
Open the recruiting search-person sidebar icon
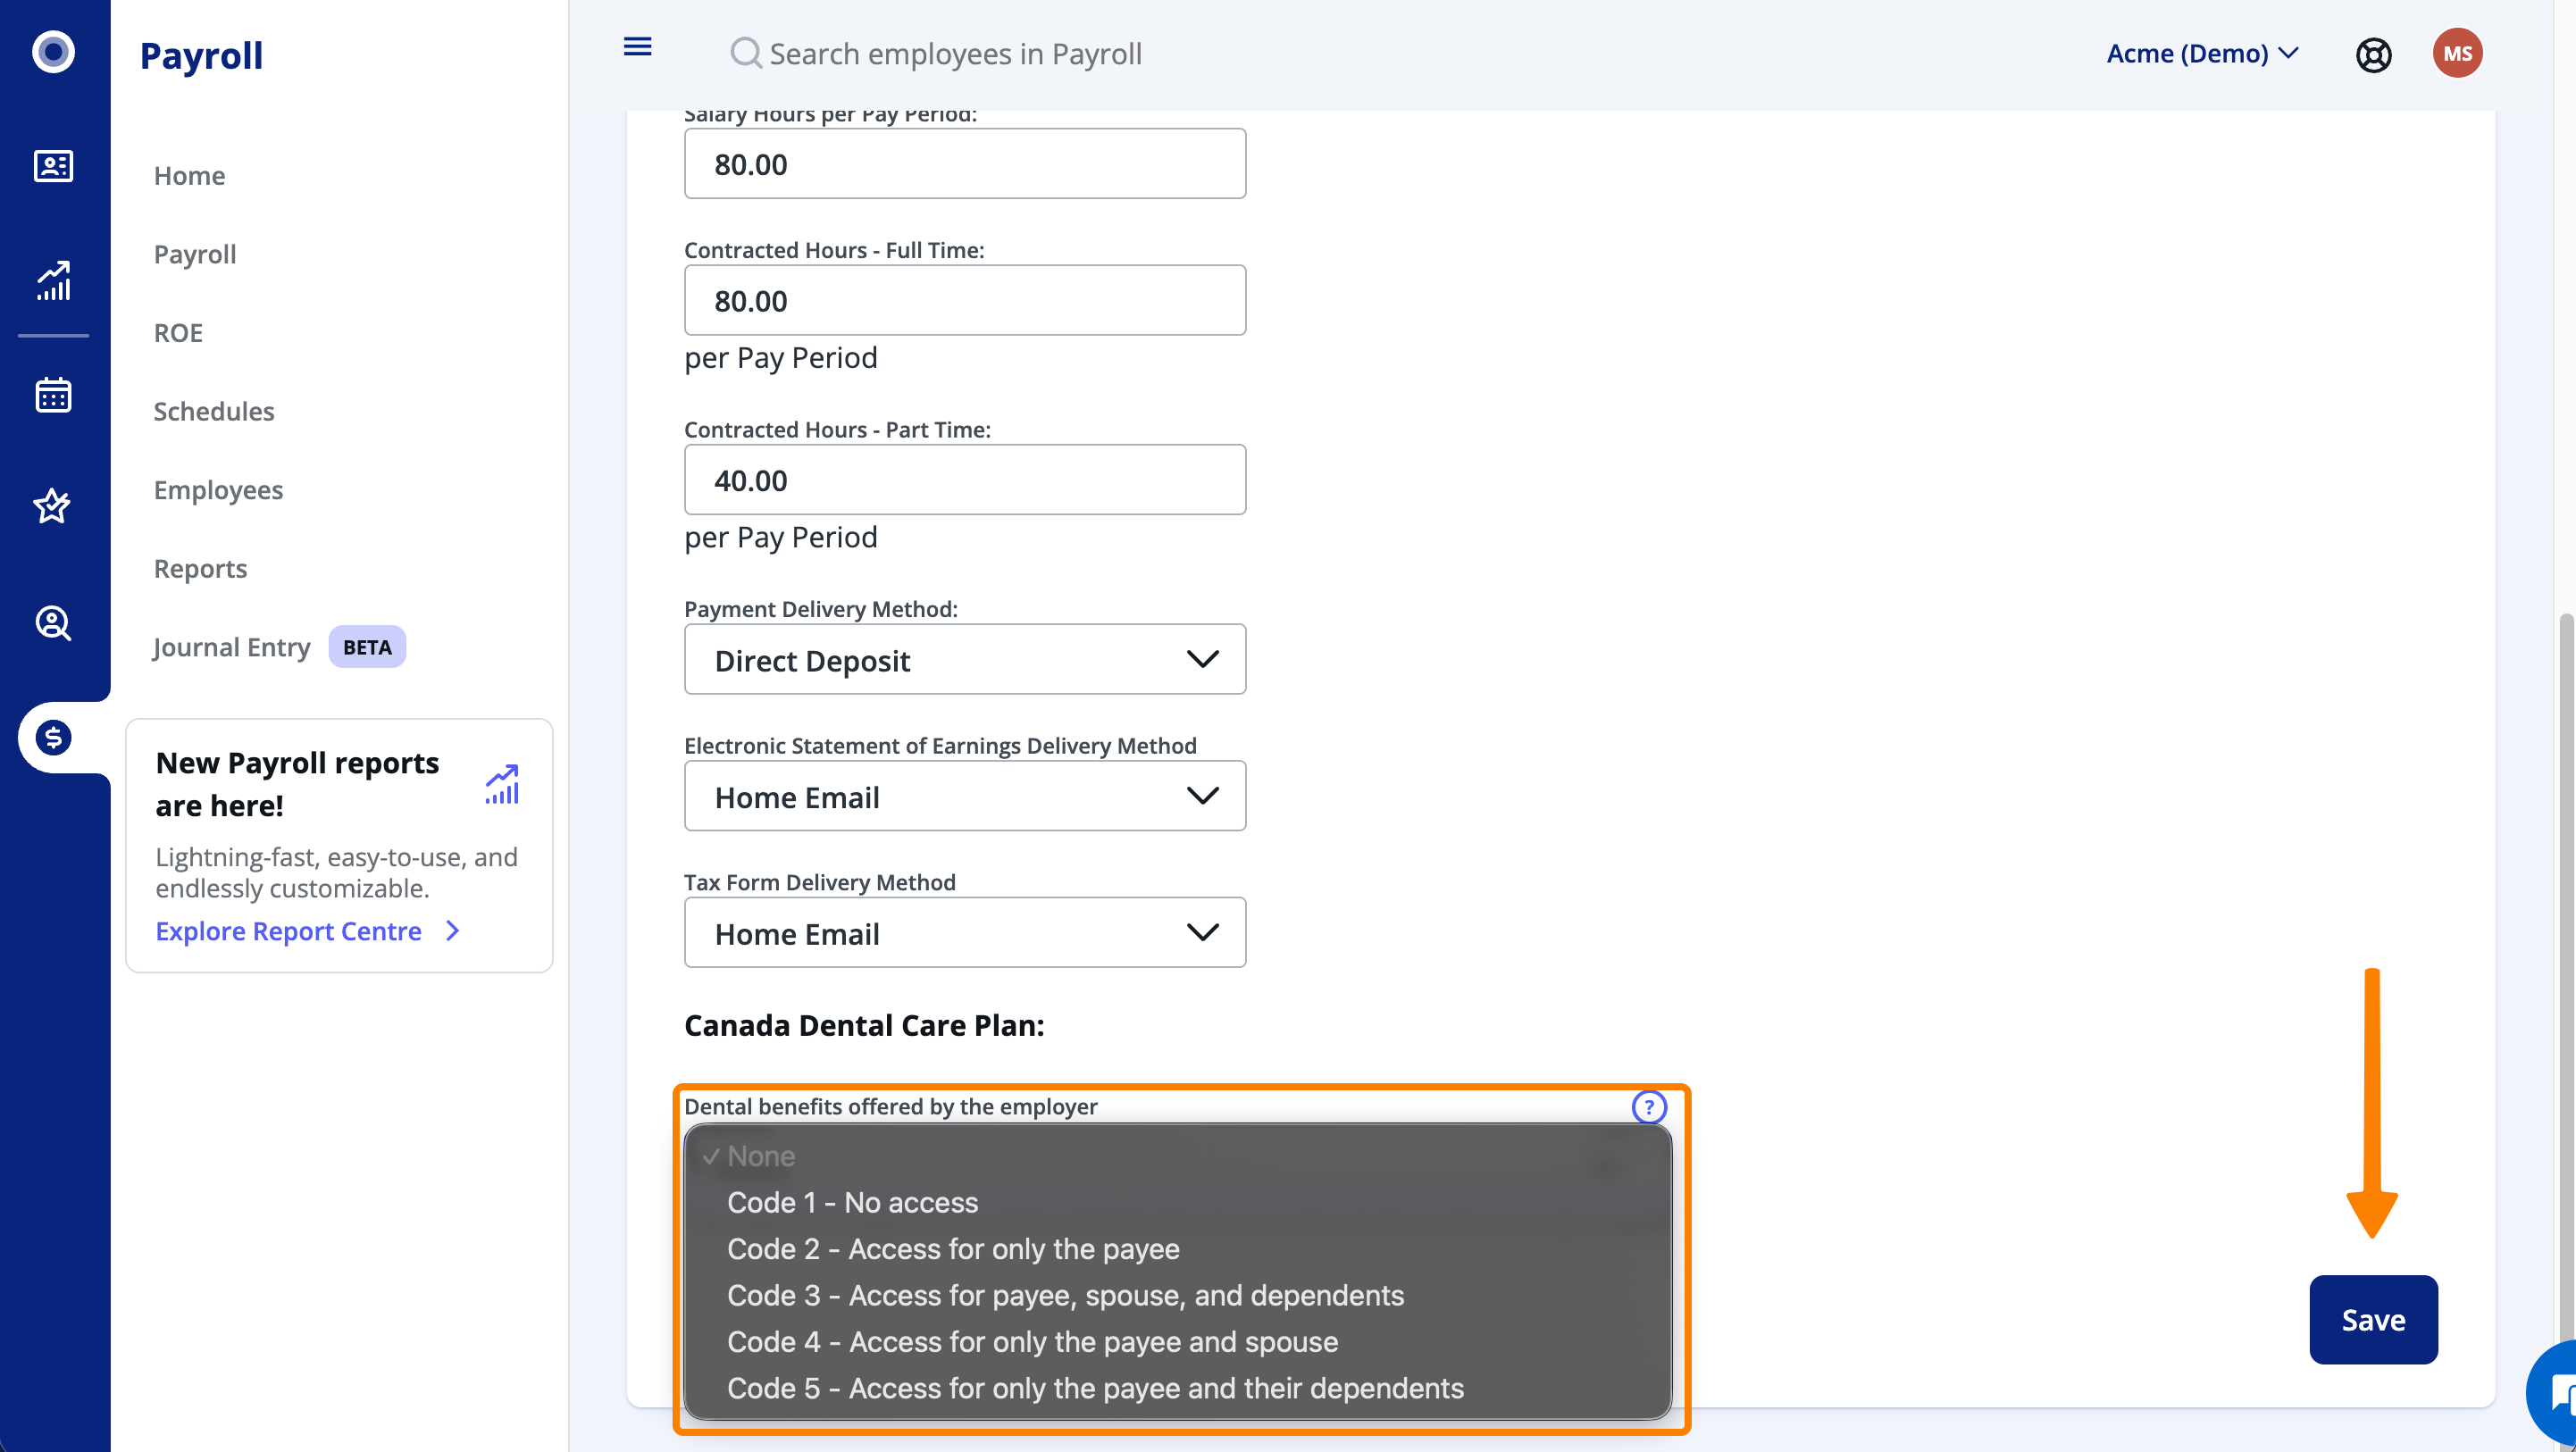click(53, 622)
